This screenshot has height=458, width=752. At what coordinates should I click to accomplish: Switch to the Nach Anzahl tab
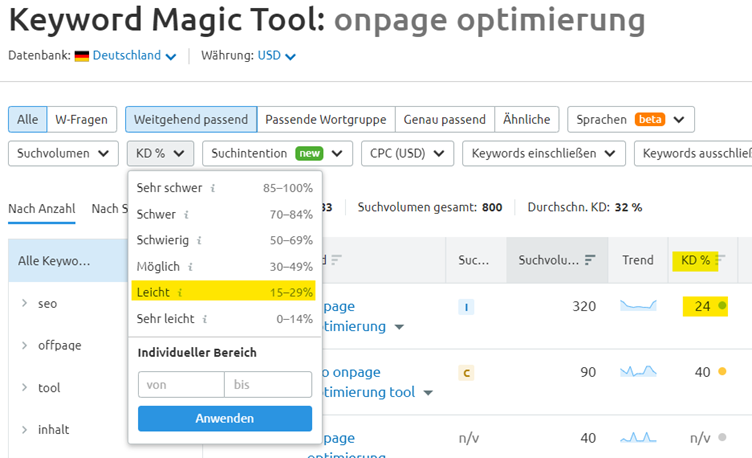pos(42,209)
